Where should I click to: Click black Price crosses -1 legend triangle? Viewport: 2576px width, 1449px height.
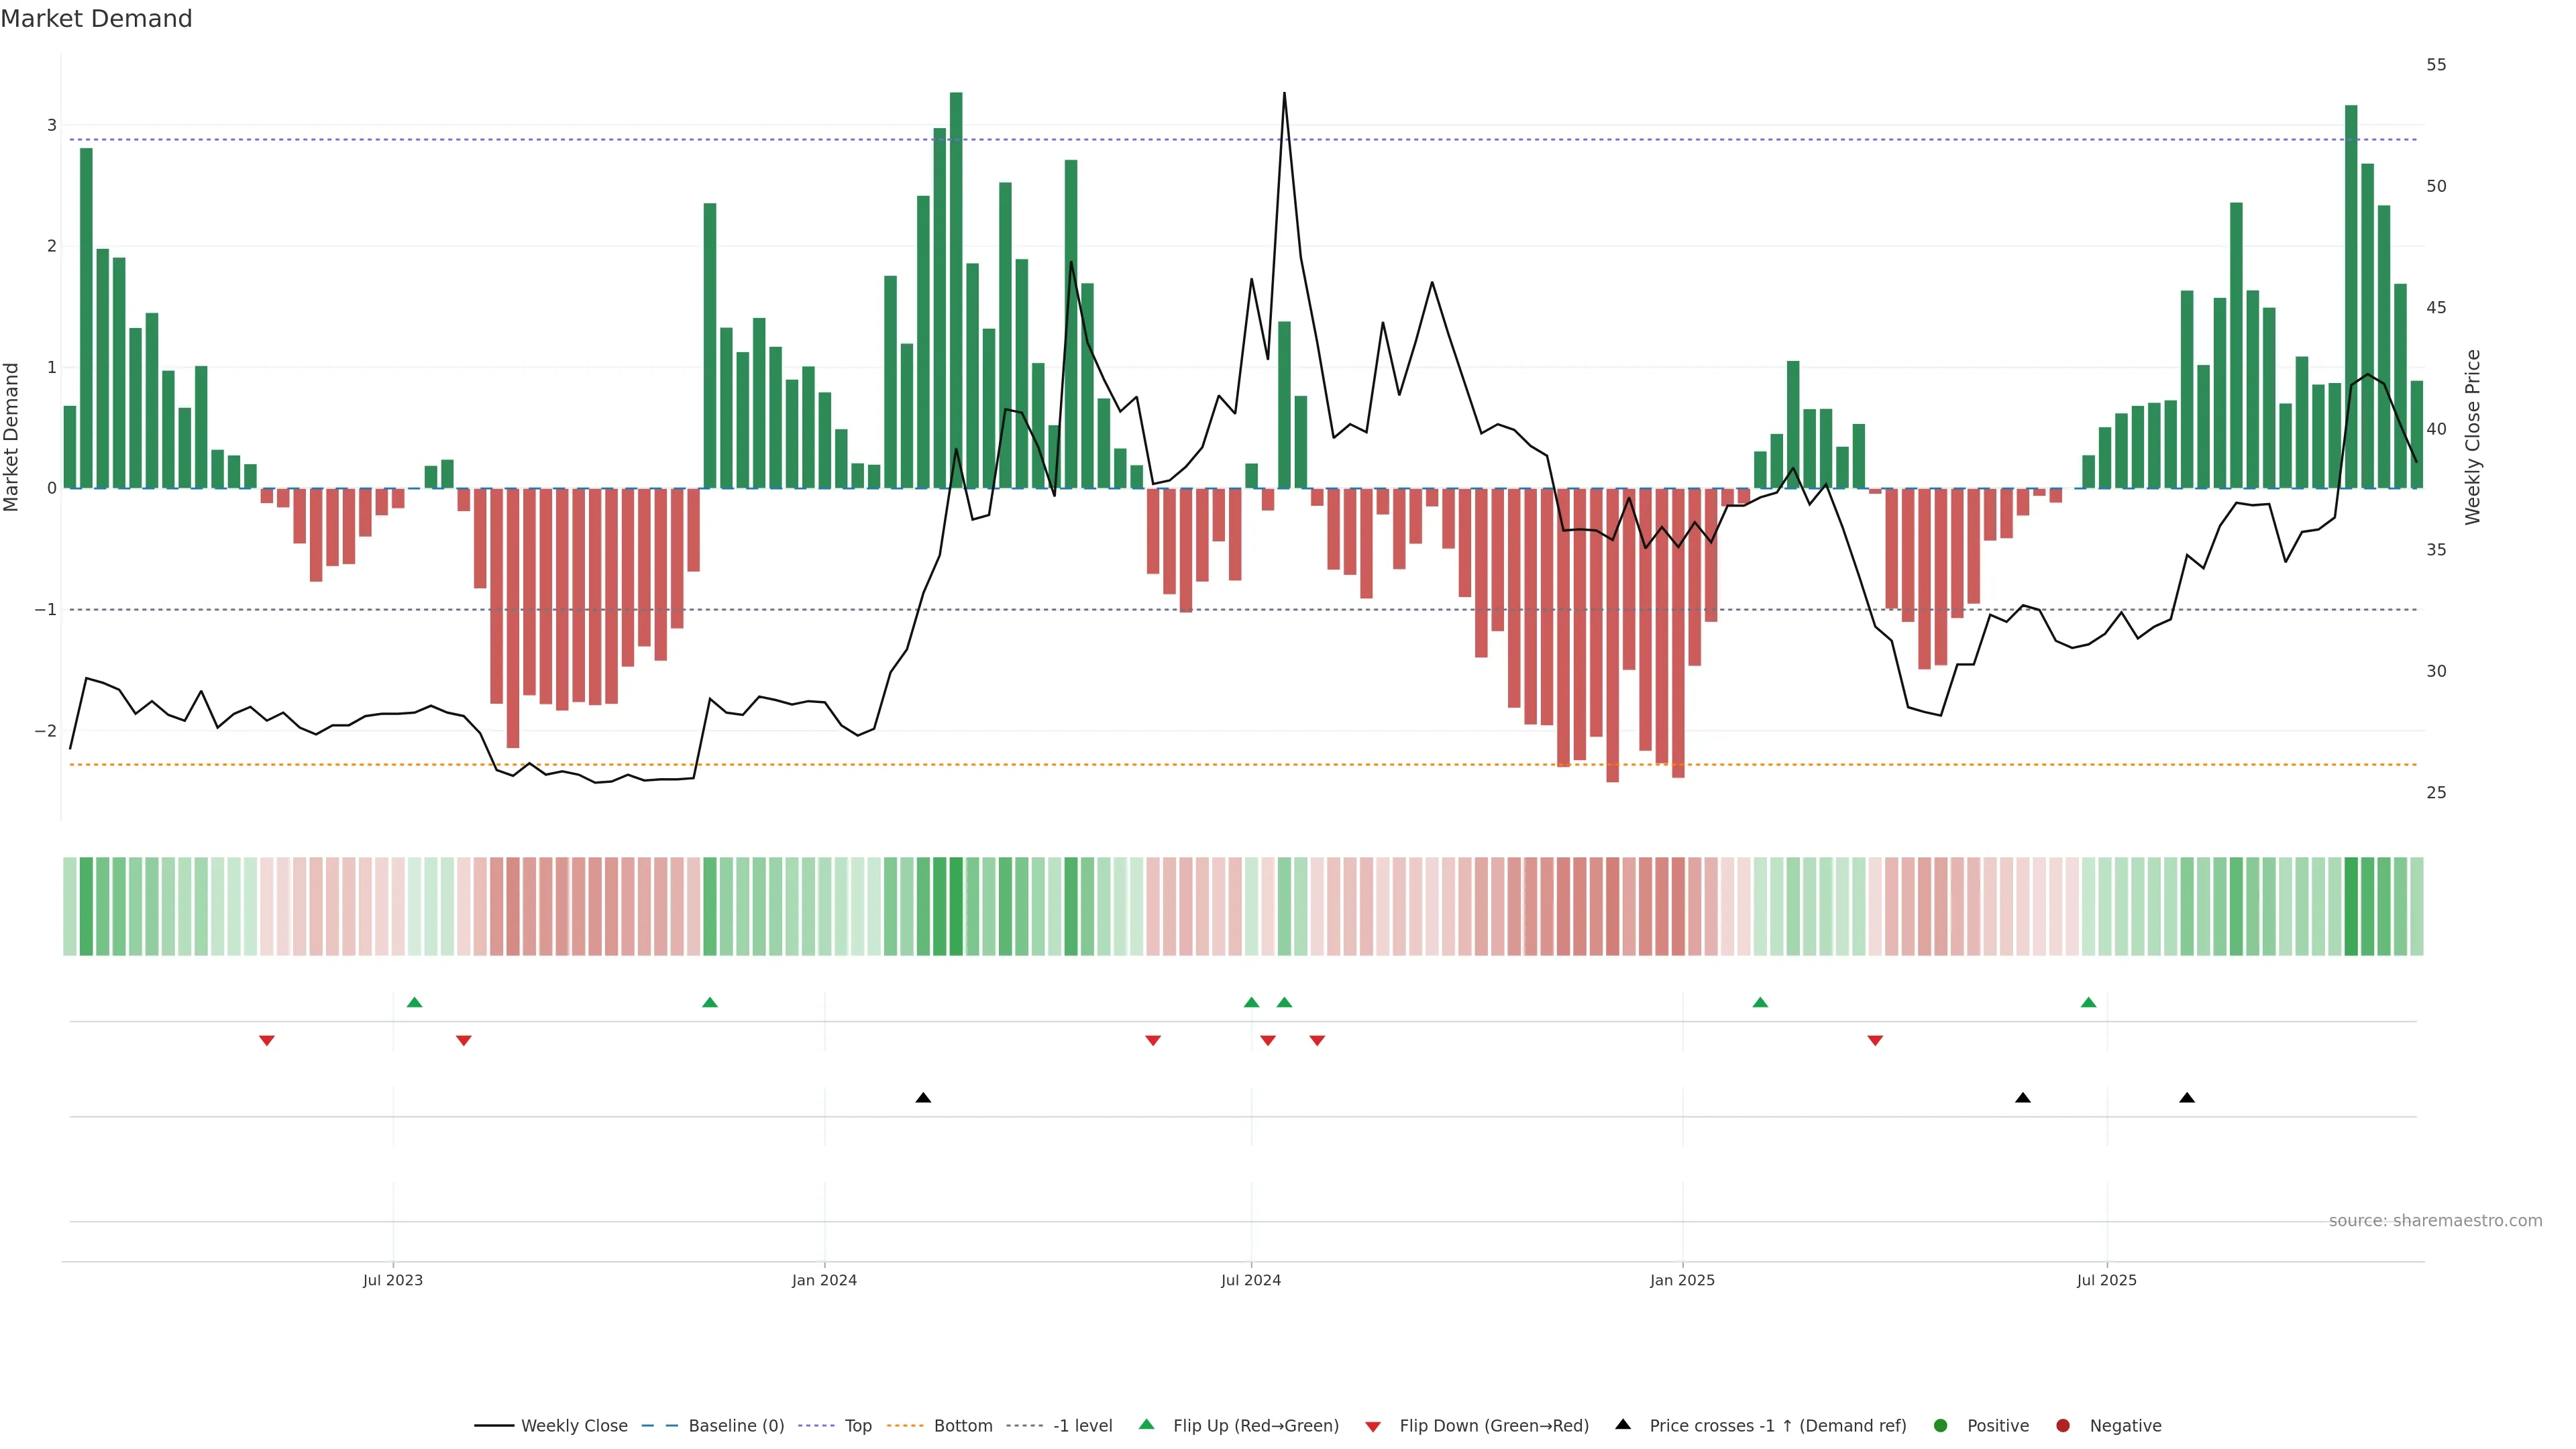click(1623, 1425)
